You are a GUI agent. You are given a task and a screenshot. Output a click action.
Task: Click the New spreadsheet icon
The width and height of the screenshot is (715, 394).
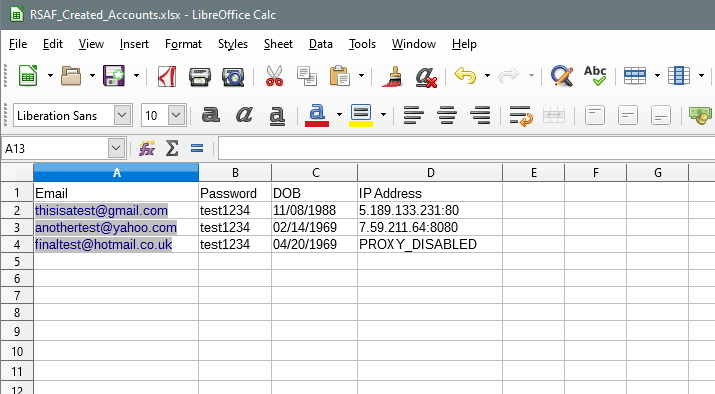coord(28,76)
